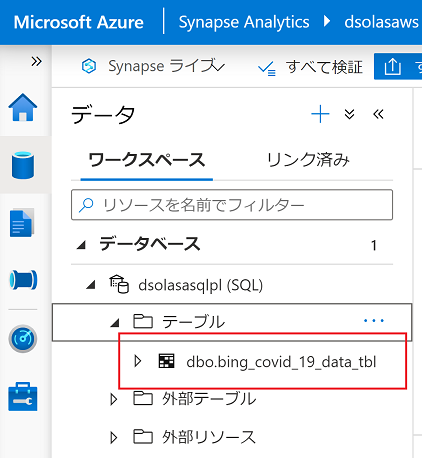Select the dsolasasqlpl (SQL) database
Viewport: 422px width, 458px height.
pos(200,285)
